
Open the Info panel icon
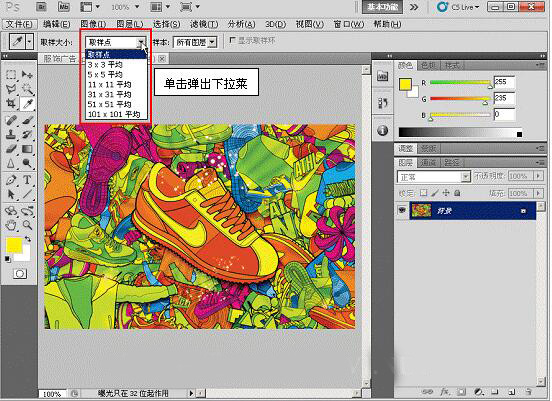point(383,130)
